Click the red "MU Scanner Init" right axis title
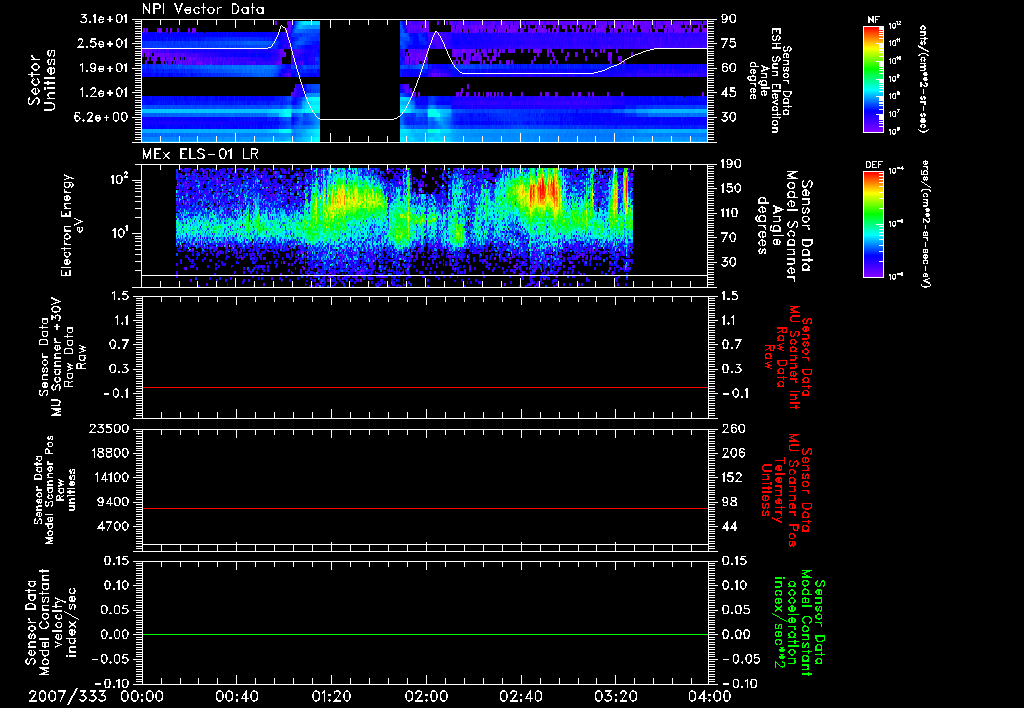This screenshot has height=708, width=1024. click(x=788, y=355)
